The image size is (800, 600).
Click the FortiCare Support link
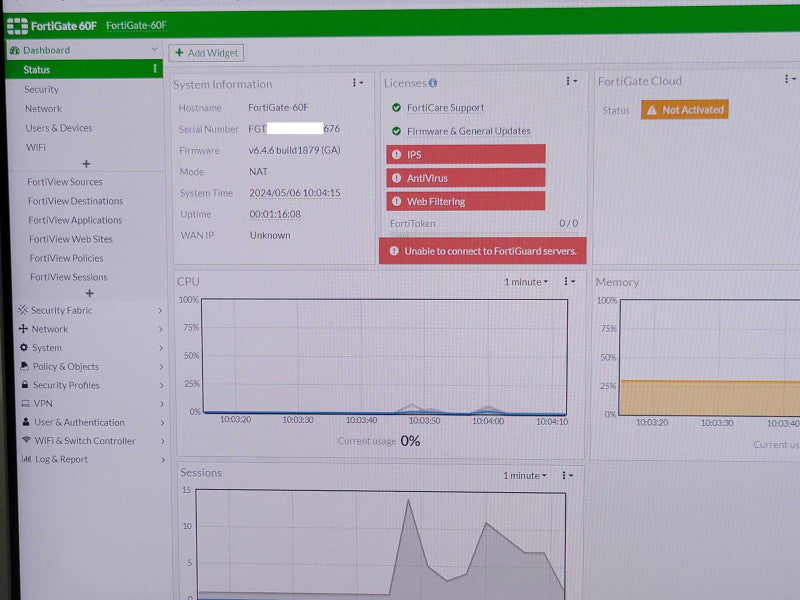click(x=445, y=108)
